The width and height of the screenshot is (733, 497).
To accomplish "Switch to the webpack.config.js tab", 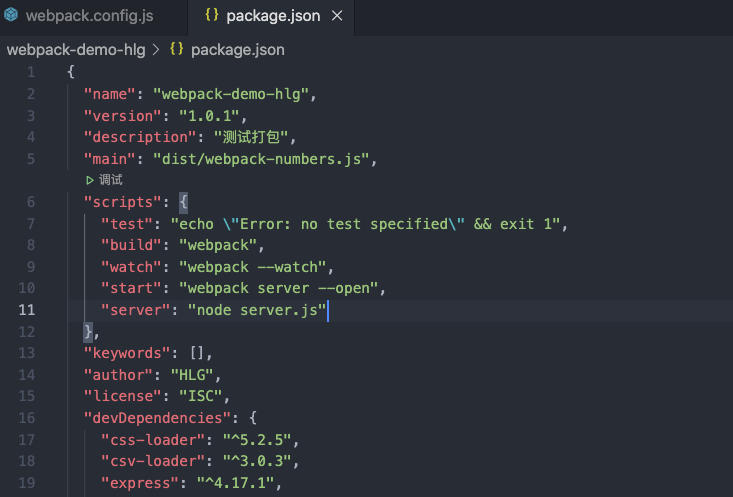I will (90, 16).
